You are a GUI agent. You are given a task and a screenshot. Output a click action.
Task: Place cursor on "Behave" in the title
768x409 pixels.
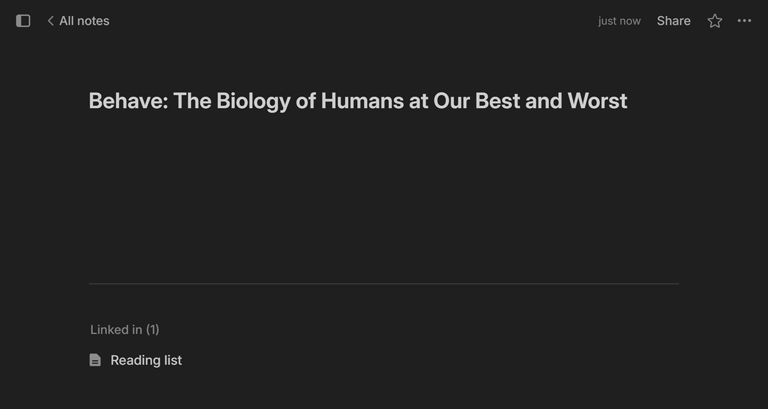[x=124, y=101]
